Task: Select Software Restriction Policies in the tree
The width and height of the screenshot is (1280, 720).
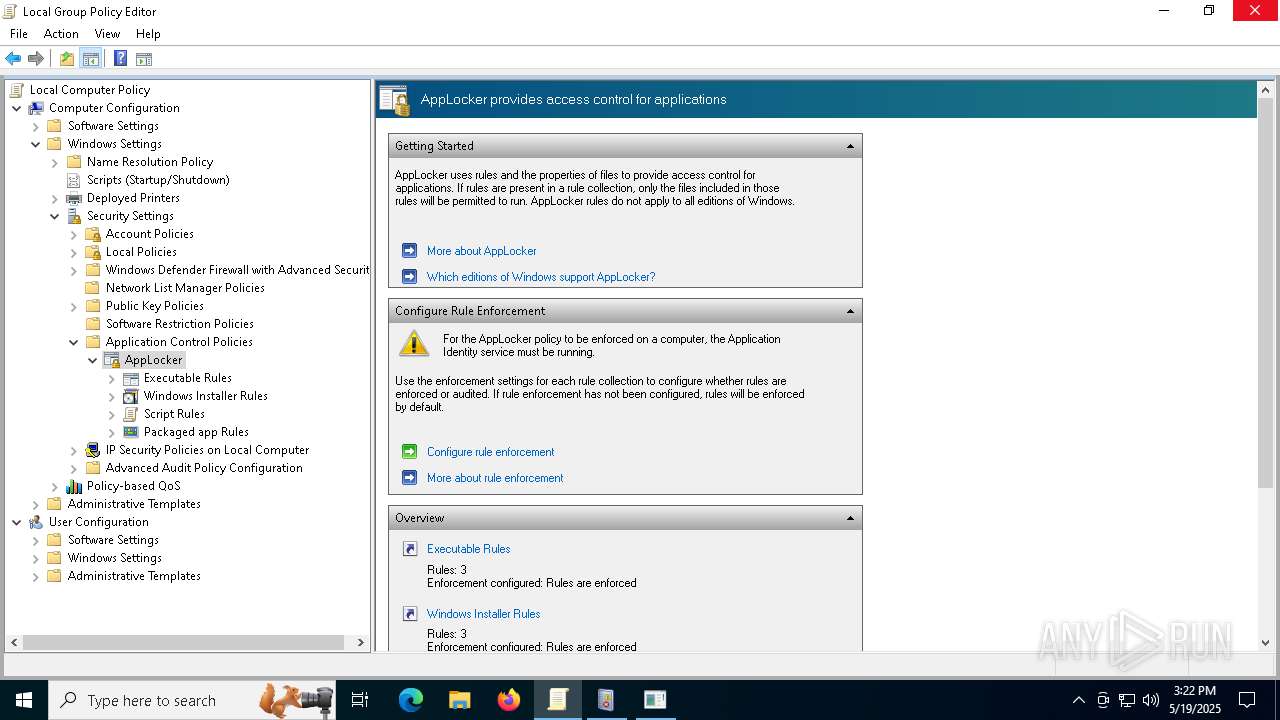Action: point(180,324)
